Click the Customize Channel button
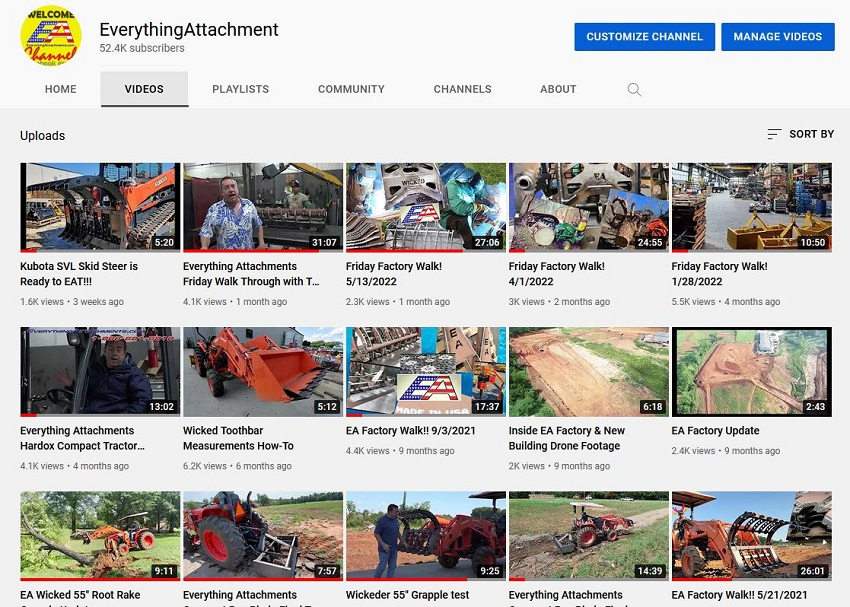The image size is (850, 607). click(644, 37)
